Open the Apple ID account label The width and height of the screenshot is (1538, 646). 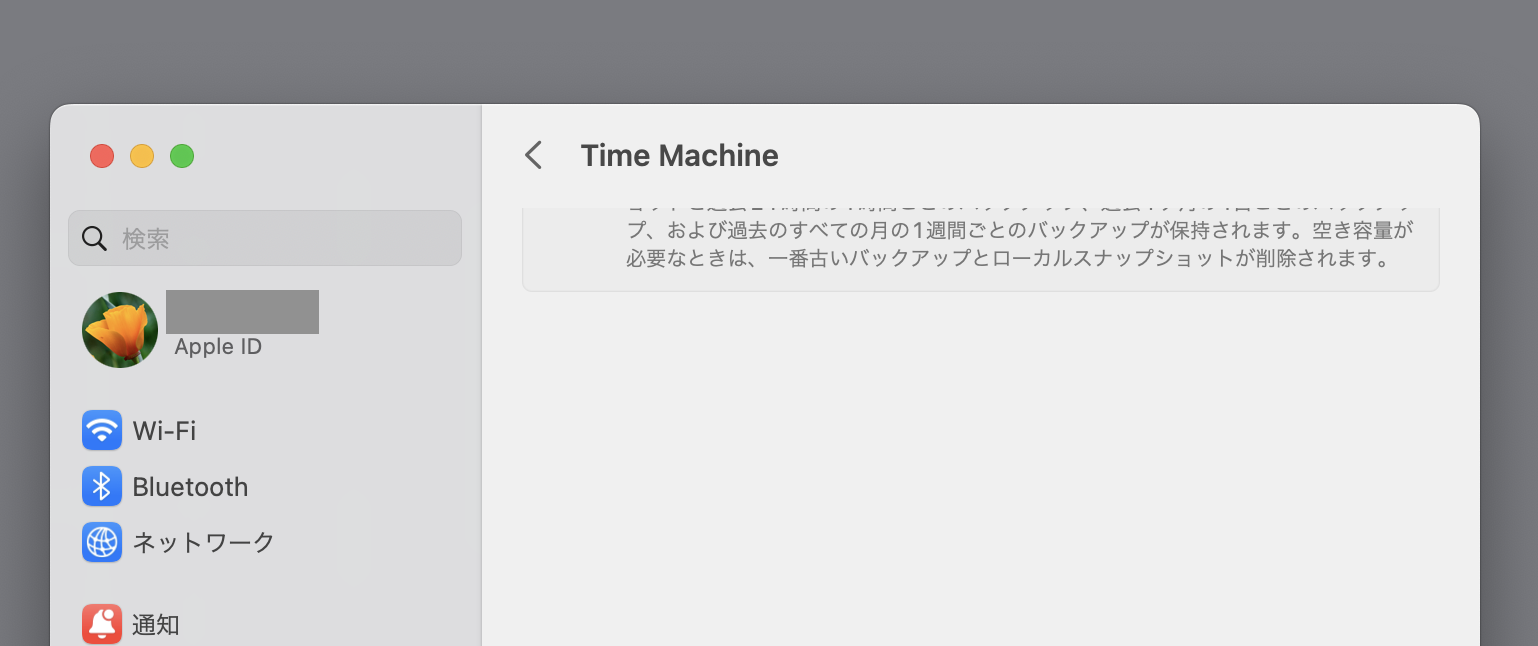pos(218,347)
